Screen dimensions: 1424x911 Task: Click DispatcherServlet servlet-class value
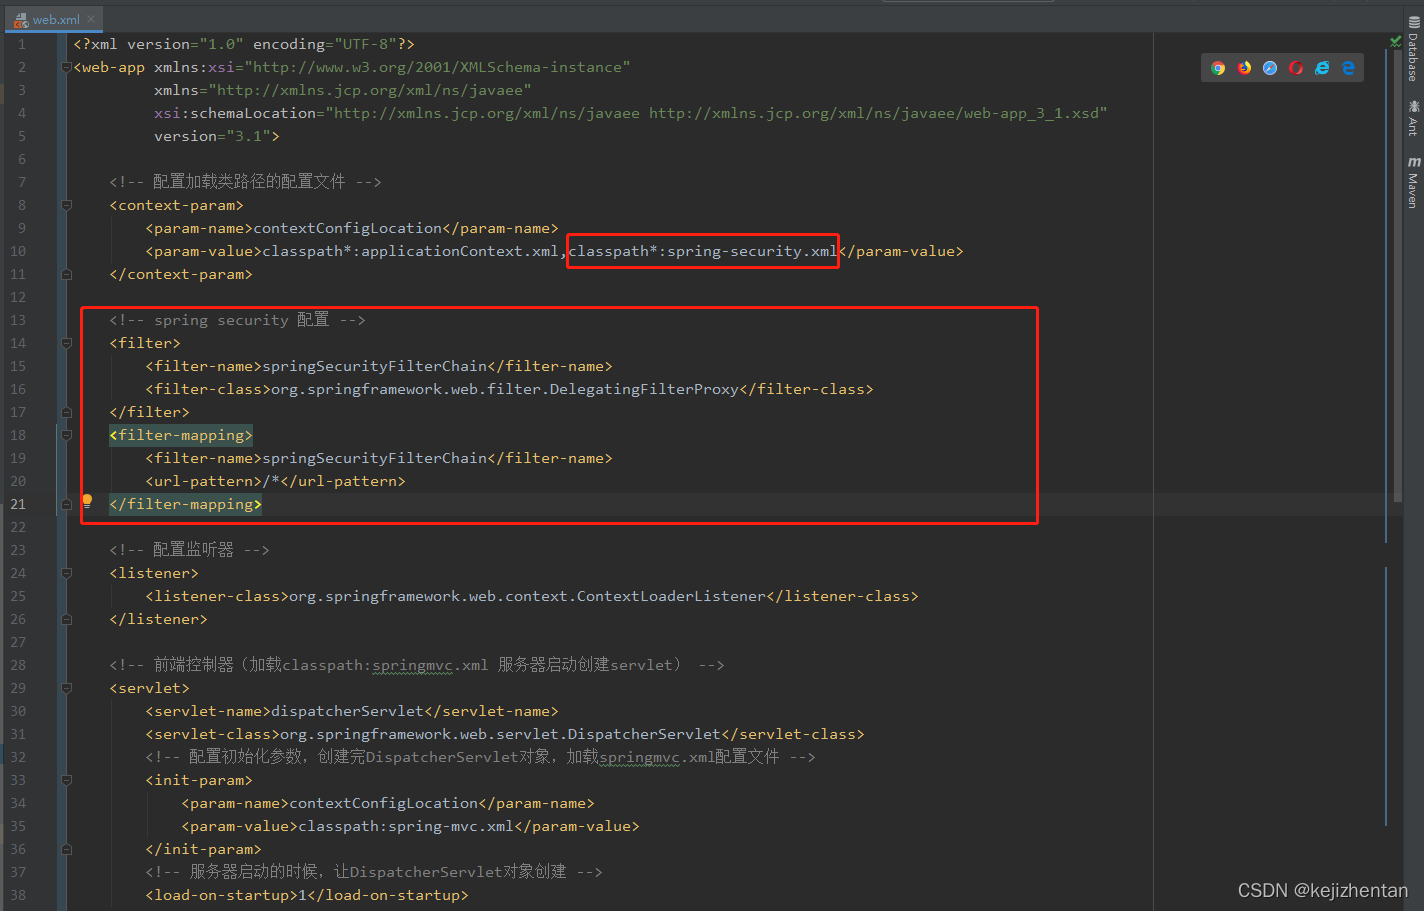(644, 734)
